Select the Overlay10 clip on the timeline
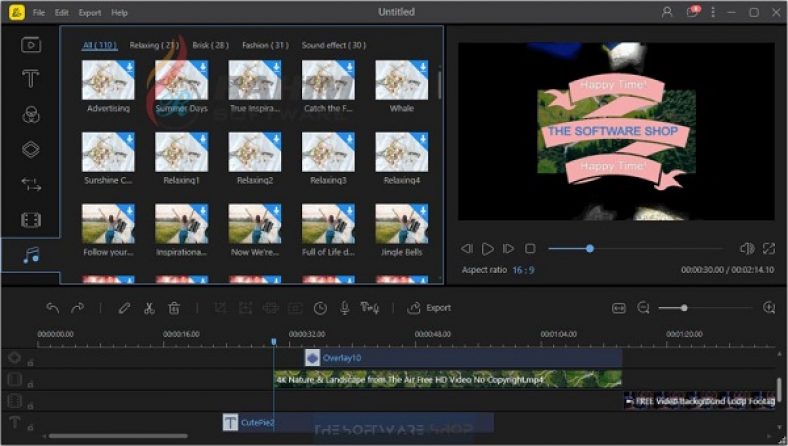 tap(463, 358)
